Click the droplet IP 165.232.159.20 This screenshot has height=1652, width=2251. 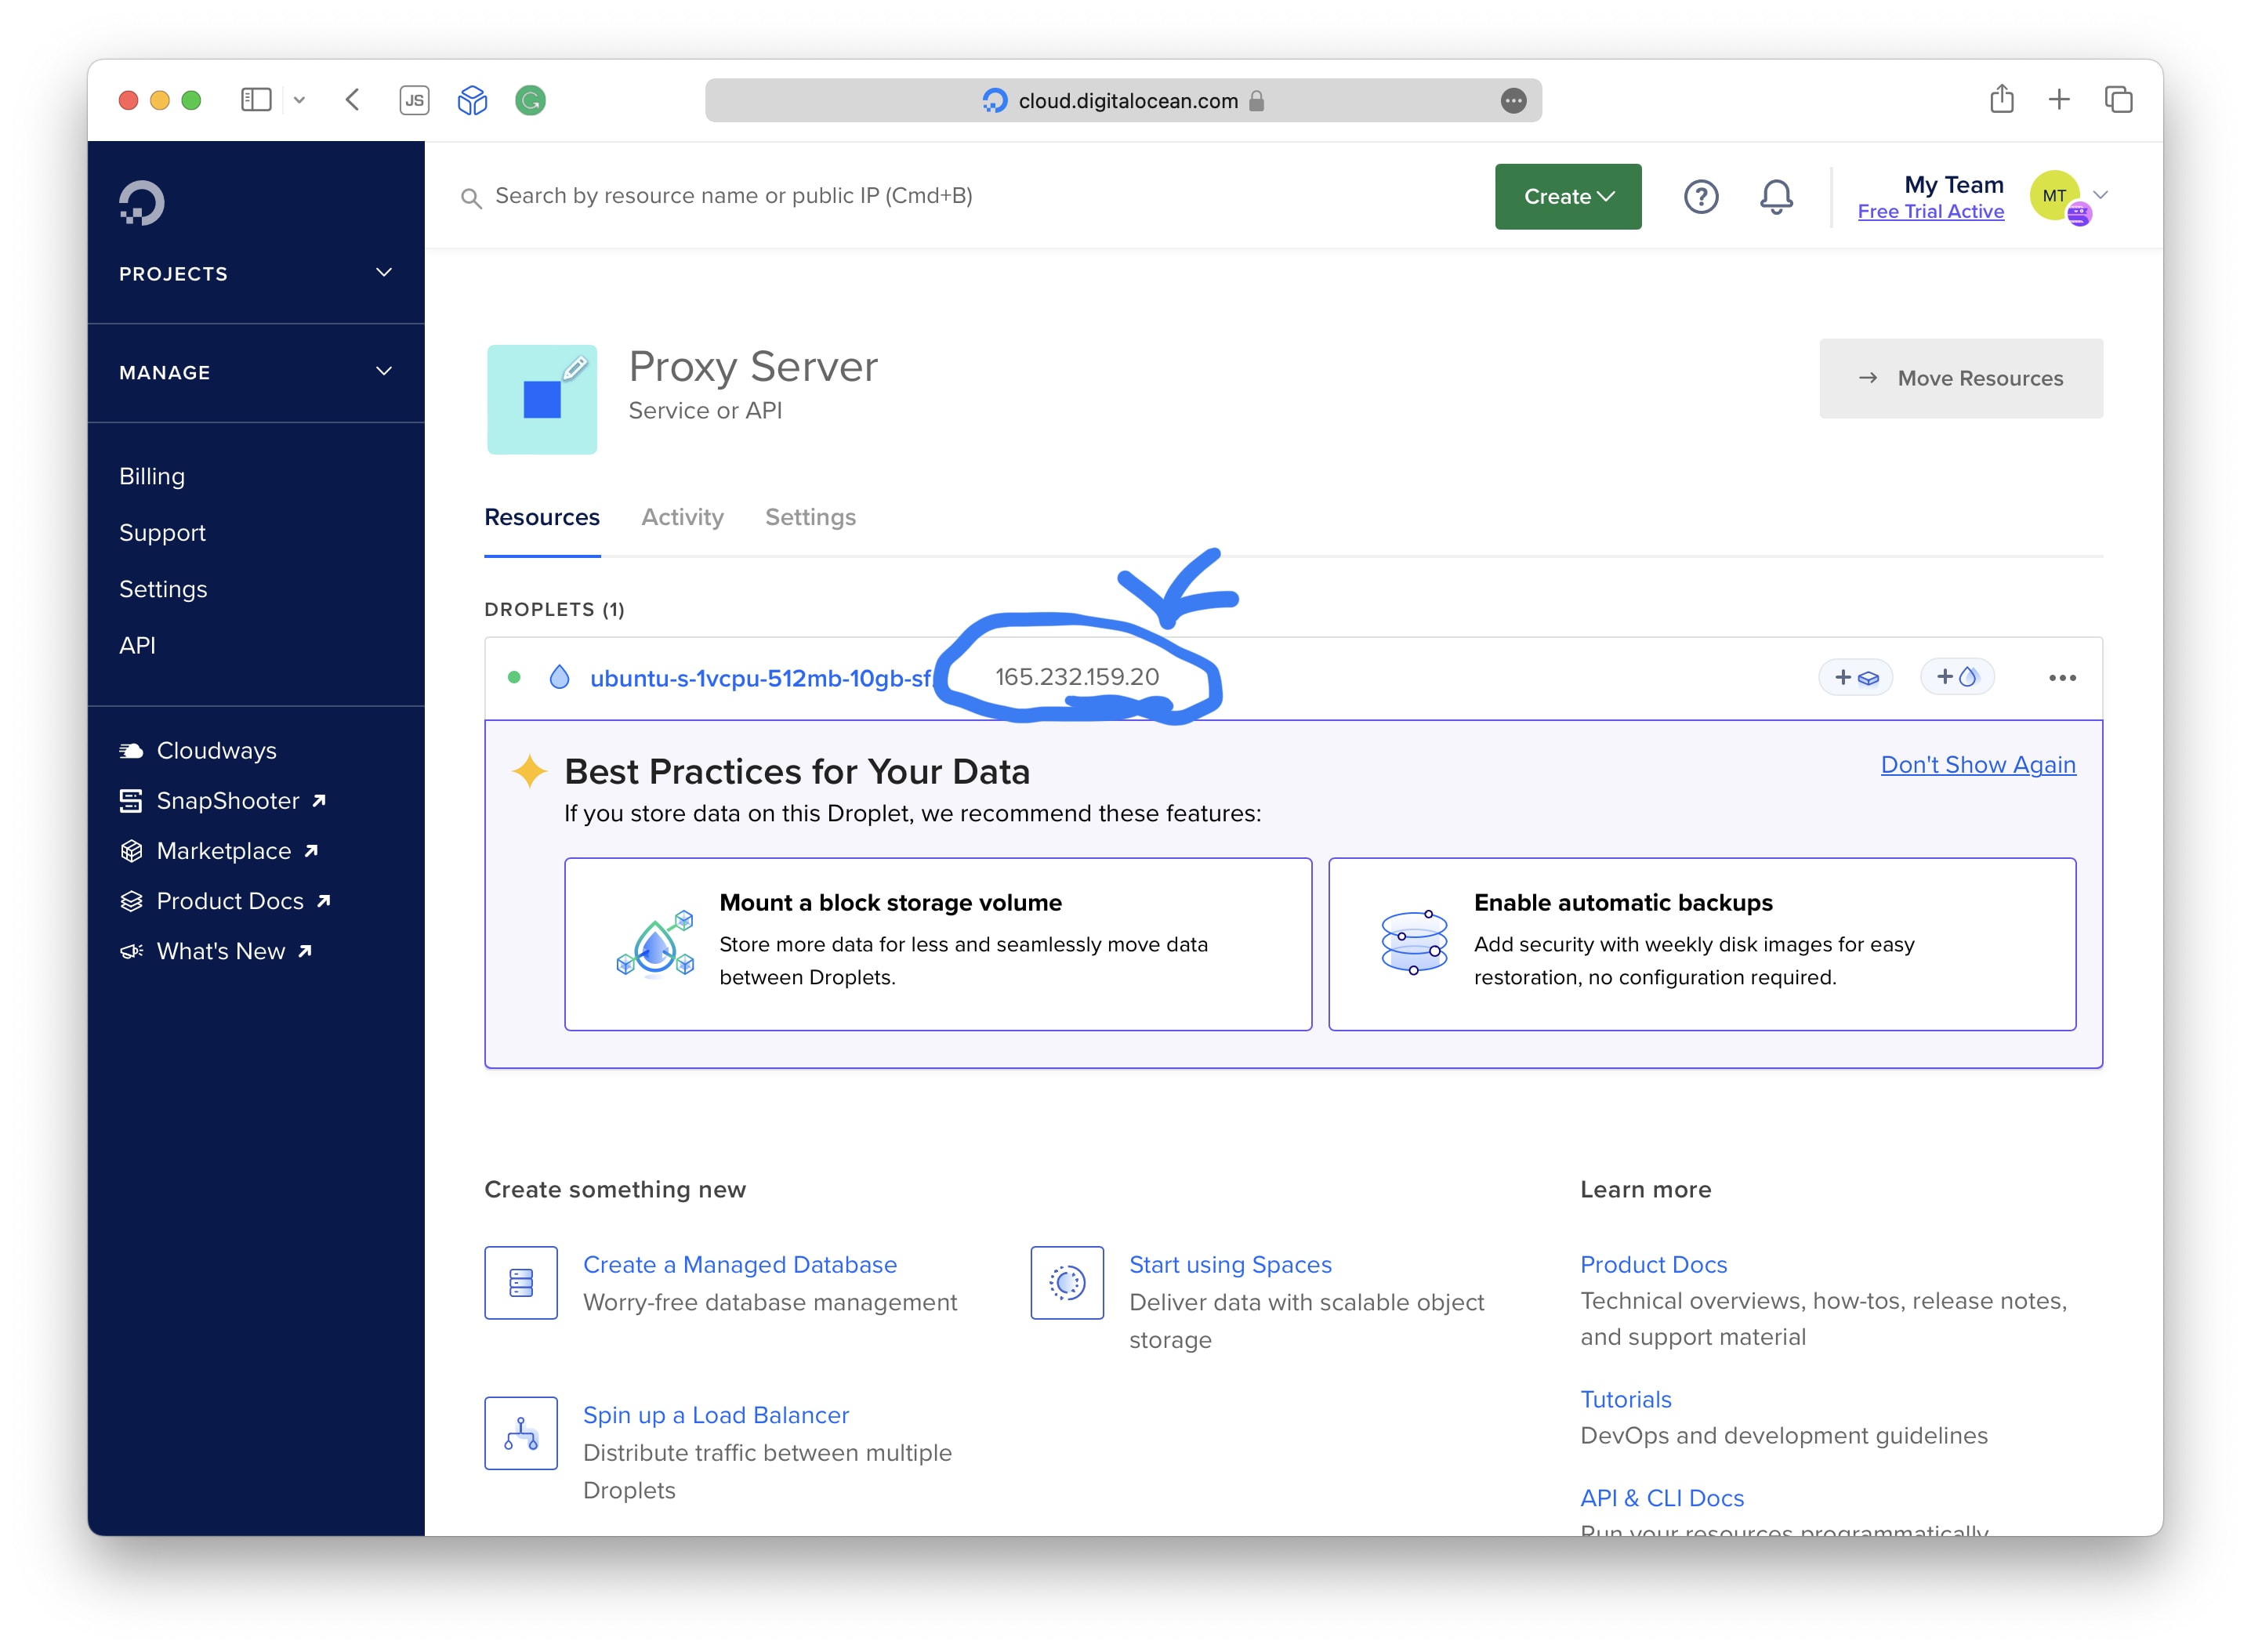[1077, 677]
